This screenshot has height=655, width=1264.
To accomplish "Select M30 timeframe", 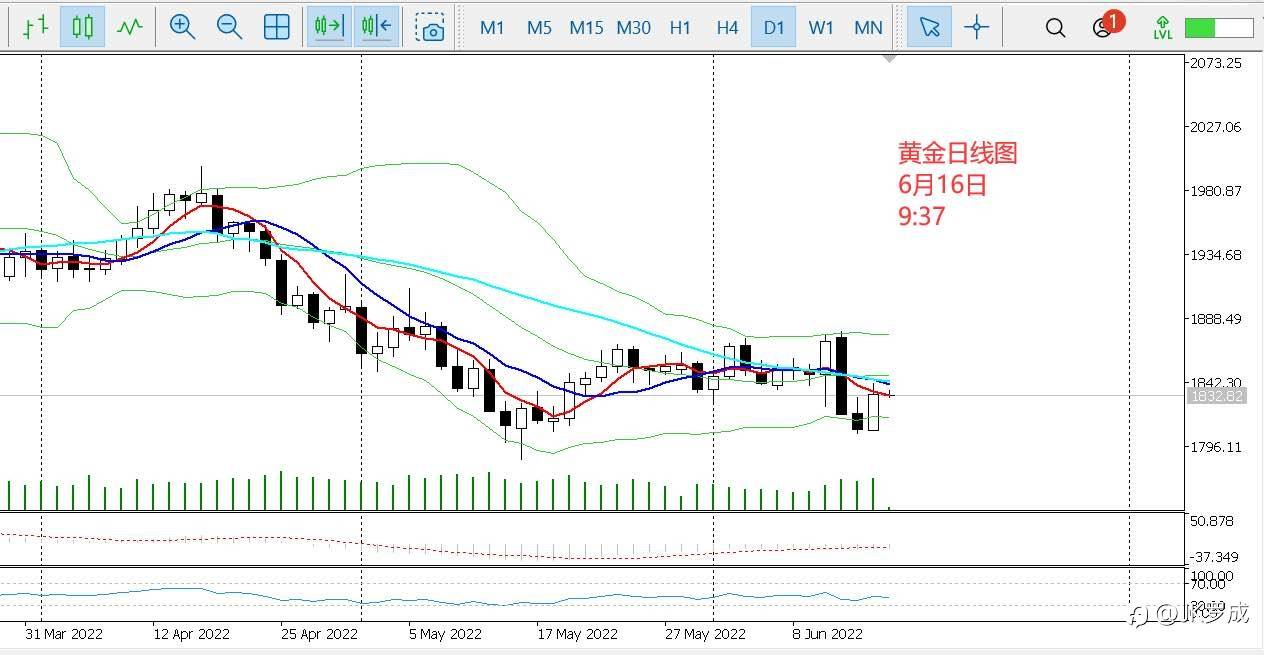I will [633, 27].
